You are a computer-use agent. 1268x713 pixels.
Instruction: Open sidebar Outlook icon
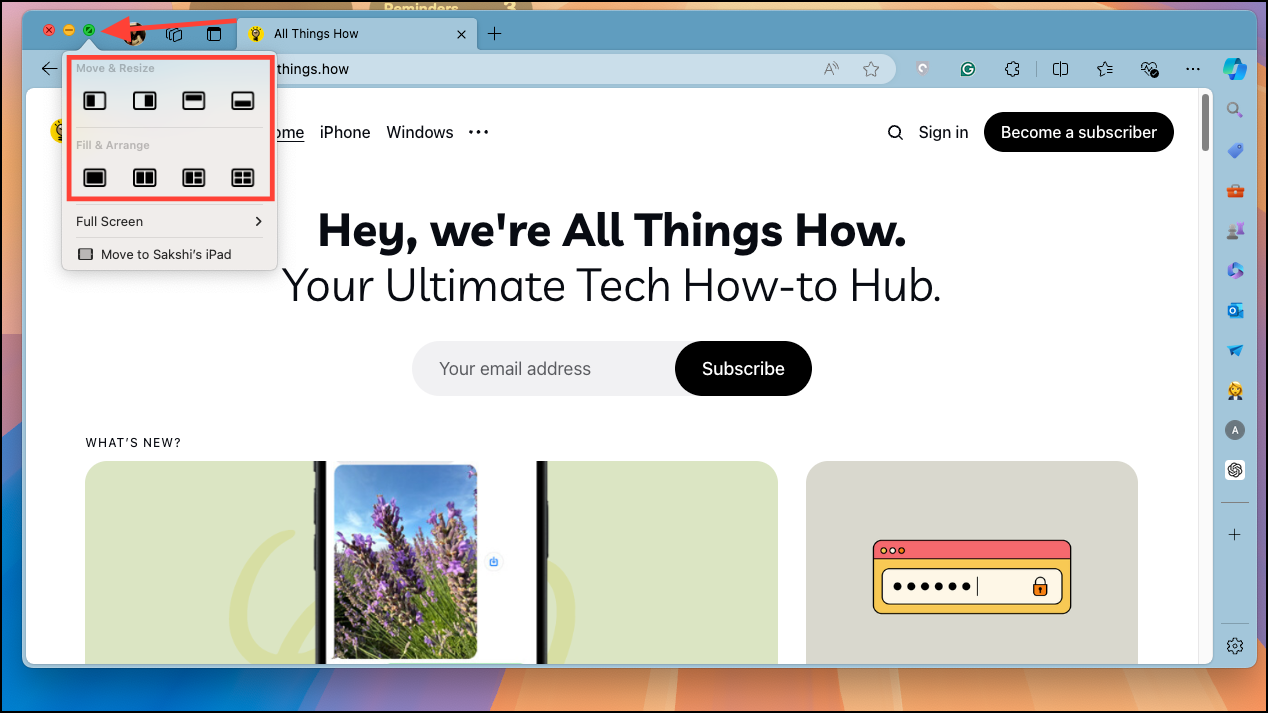click(x=1235, y=311)
